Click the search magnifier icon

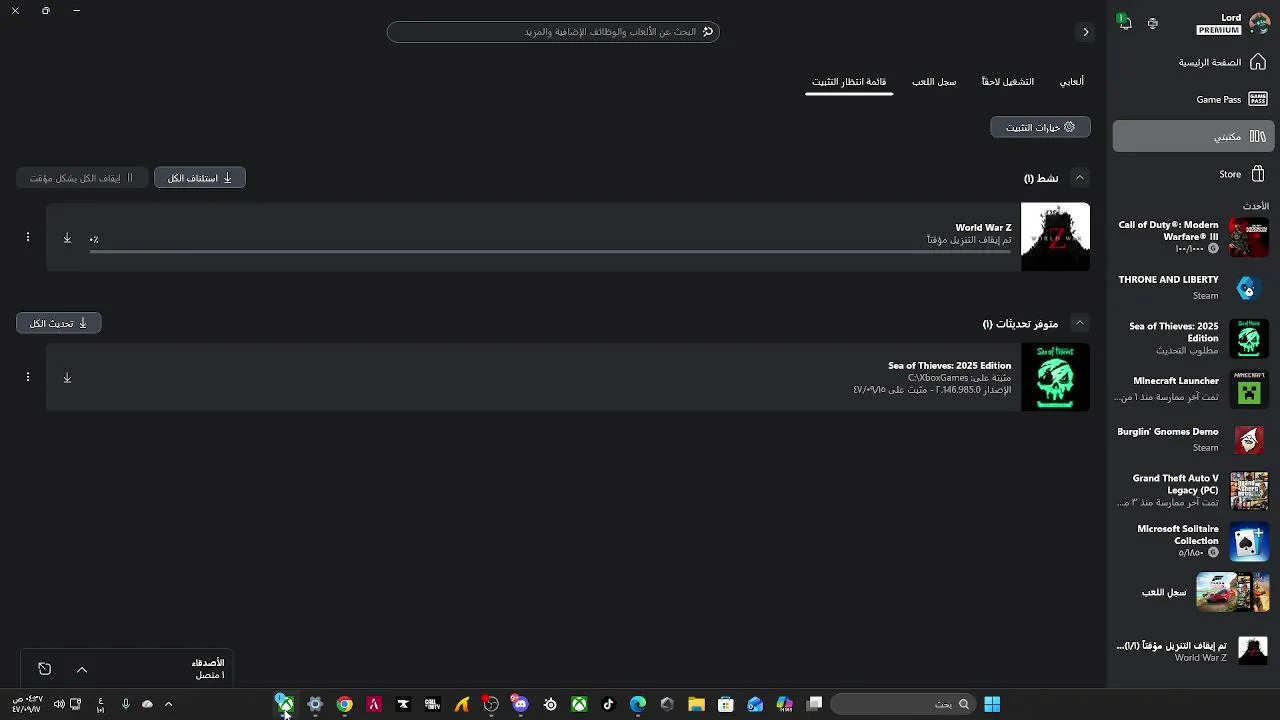pos(708,32)
